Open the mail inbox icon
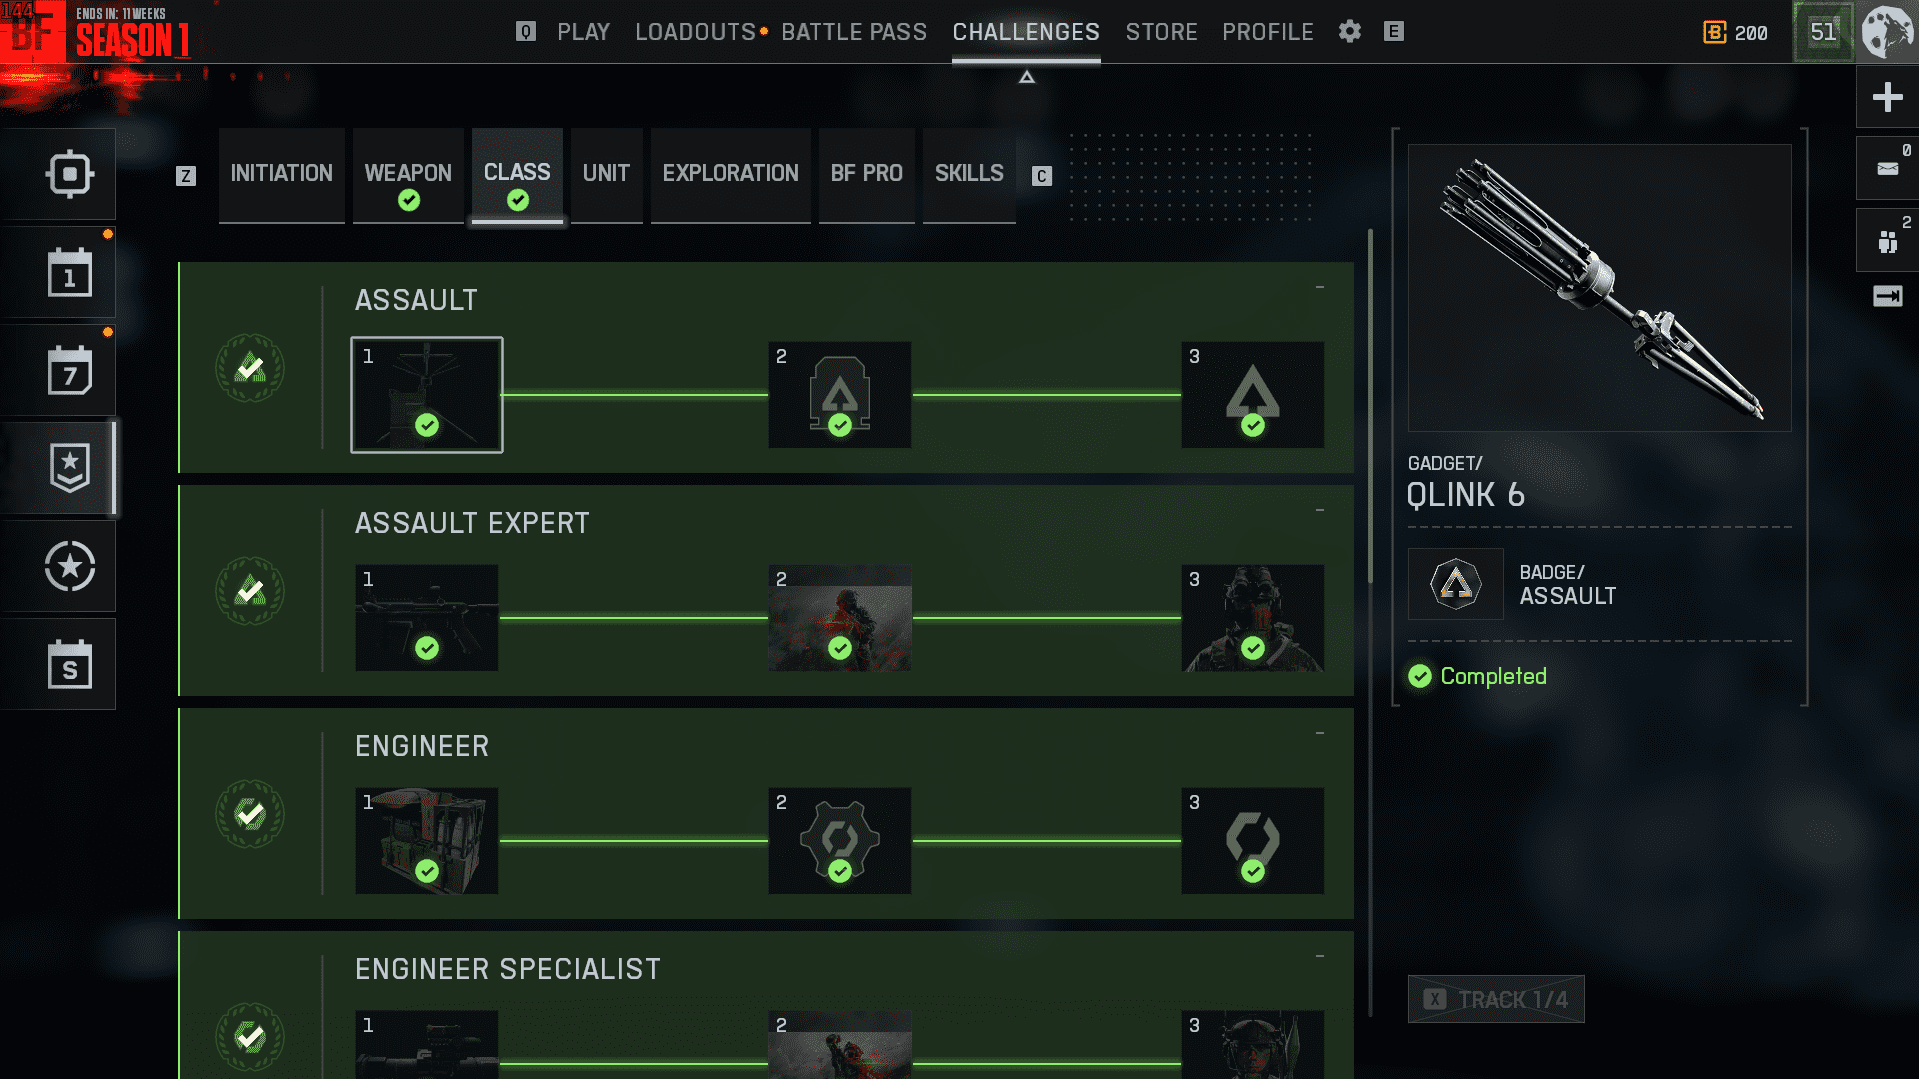The width and height of the screenshot is (1919, 1079). pyautogui.click(x=1887, y=168)
